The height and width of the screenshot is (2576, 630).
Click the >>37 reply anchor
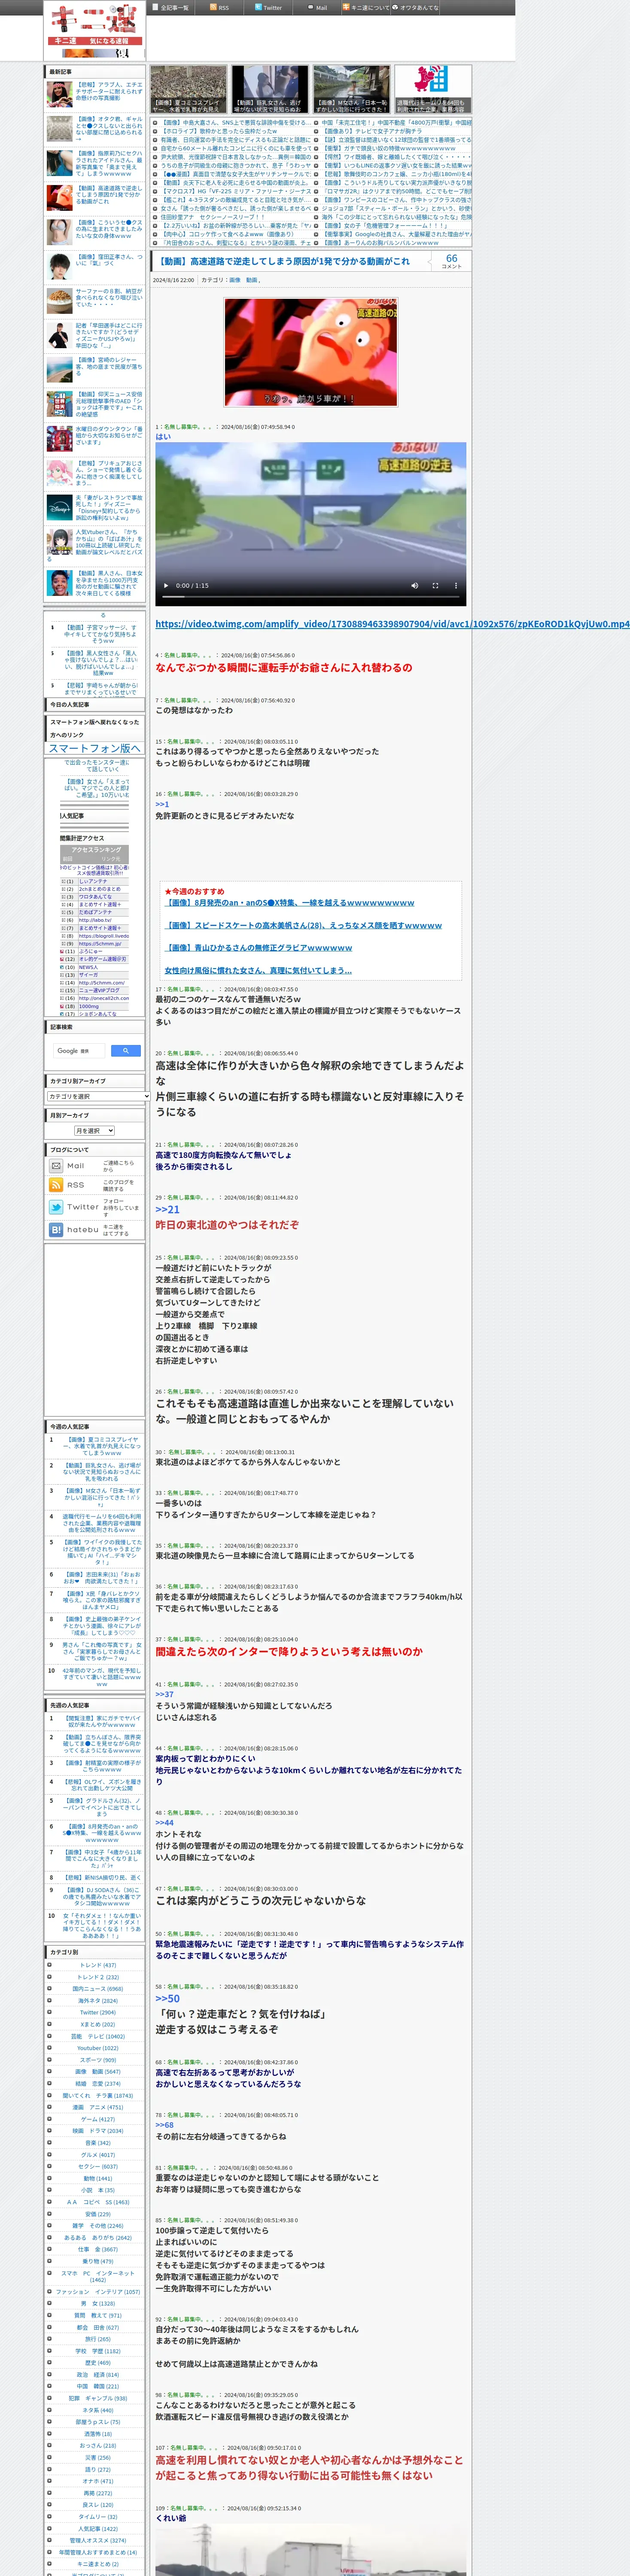click(x=164, y=1694)
